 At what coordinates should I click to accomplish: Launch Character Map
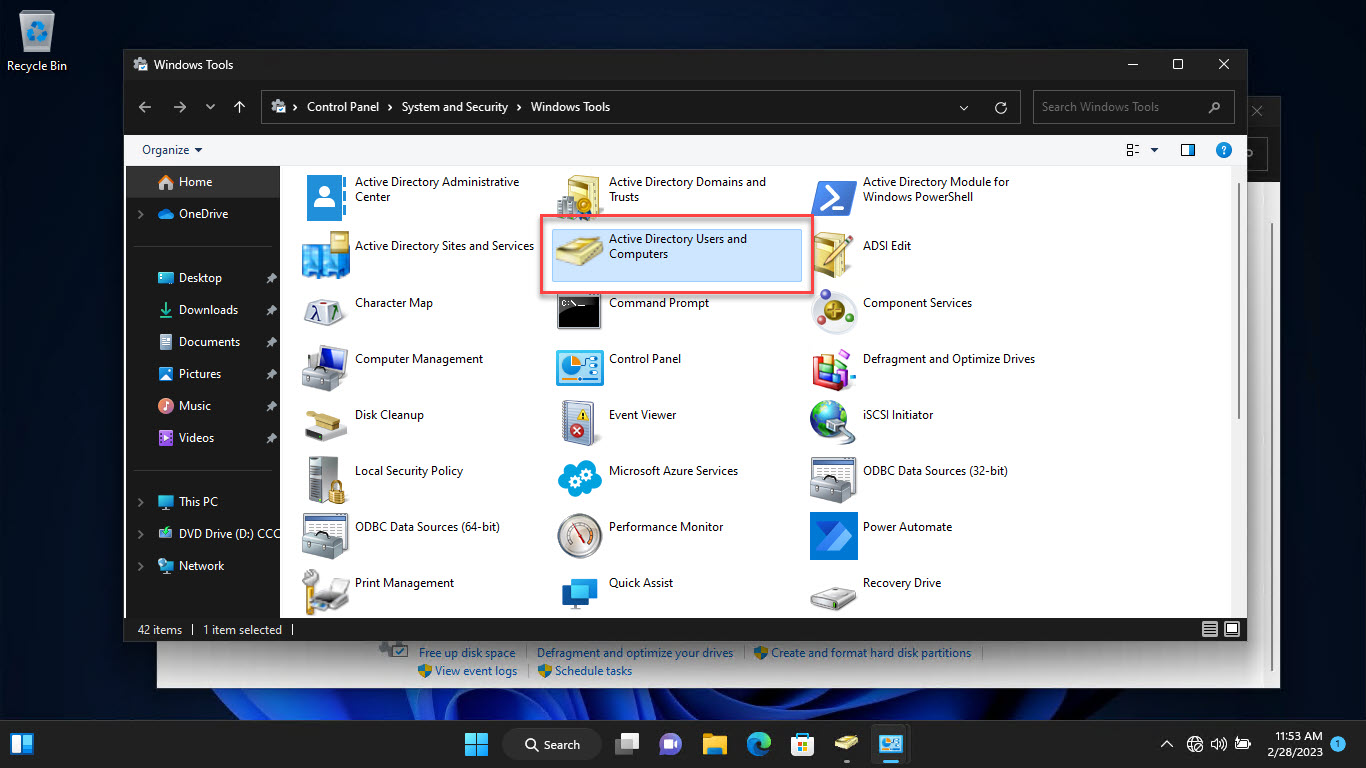[x=392, y=303]
